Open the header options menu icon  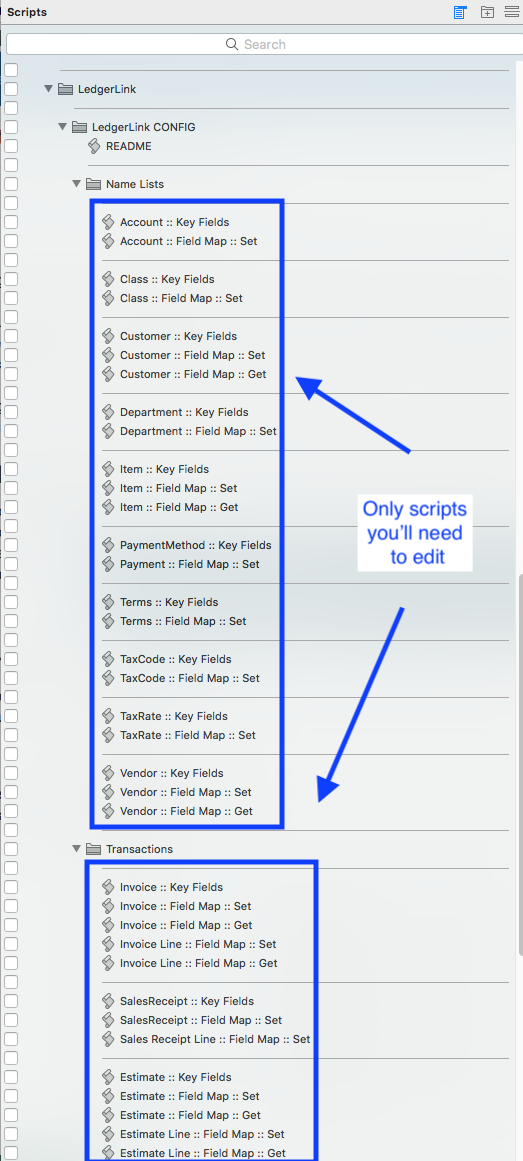click(x=511, y=12)
